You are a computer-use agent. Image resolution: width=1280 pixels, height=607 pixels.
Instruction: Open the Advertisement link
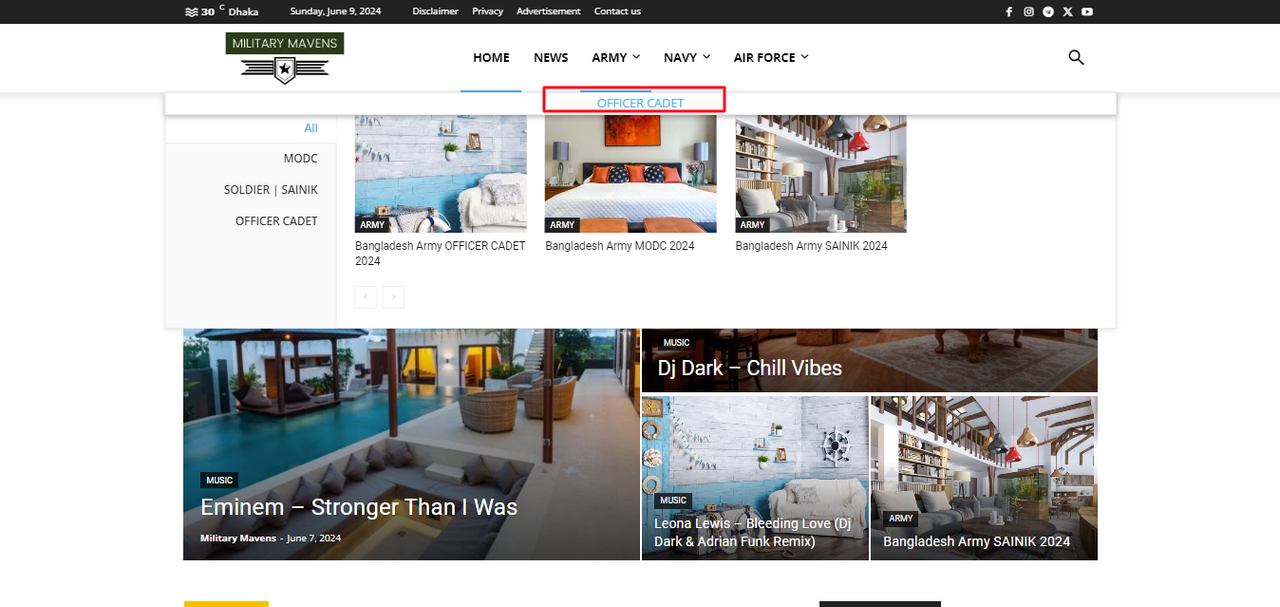coord(548,11)
